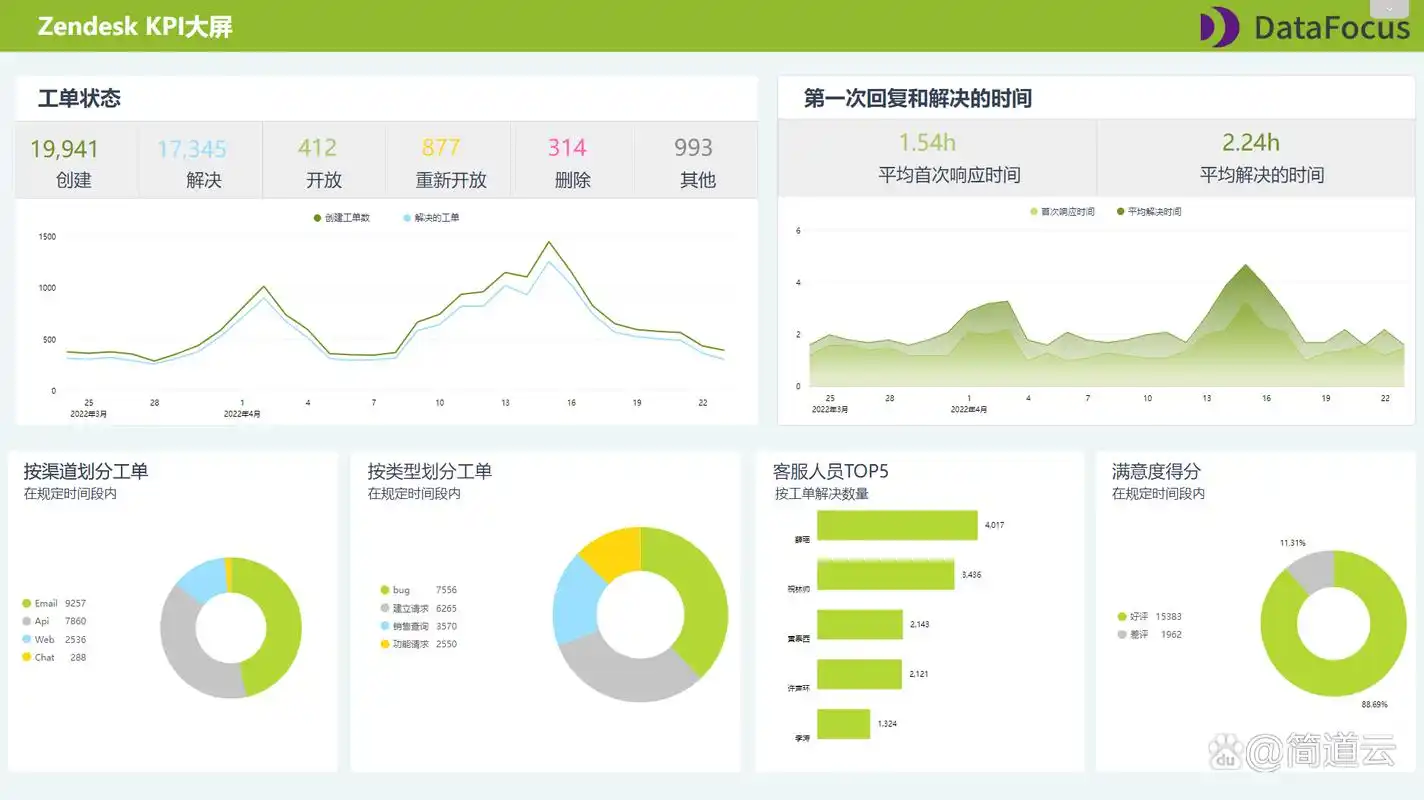Click the 按渠道划分工单 panel title
The height and width of the screenshot is (800, 1424).
[86, 471]
